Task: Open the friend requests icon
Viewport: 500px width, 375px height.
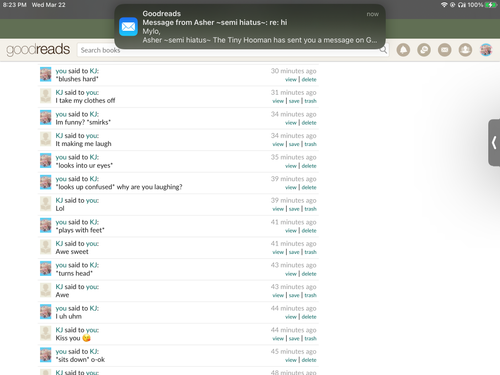Action: pyautogui.click(x=465, y=50)
